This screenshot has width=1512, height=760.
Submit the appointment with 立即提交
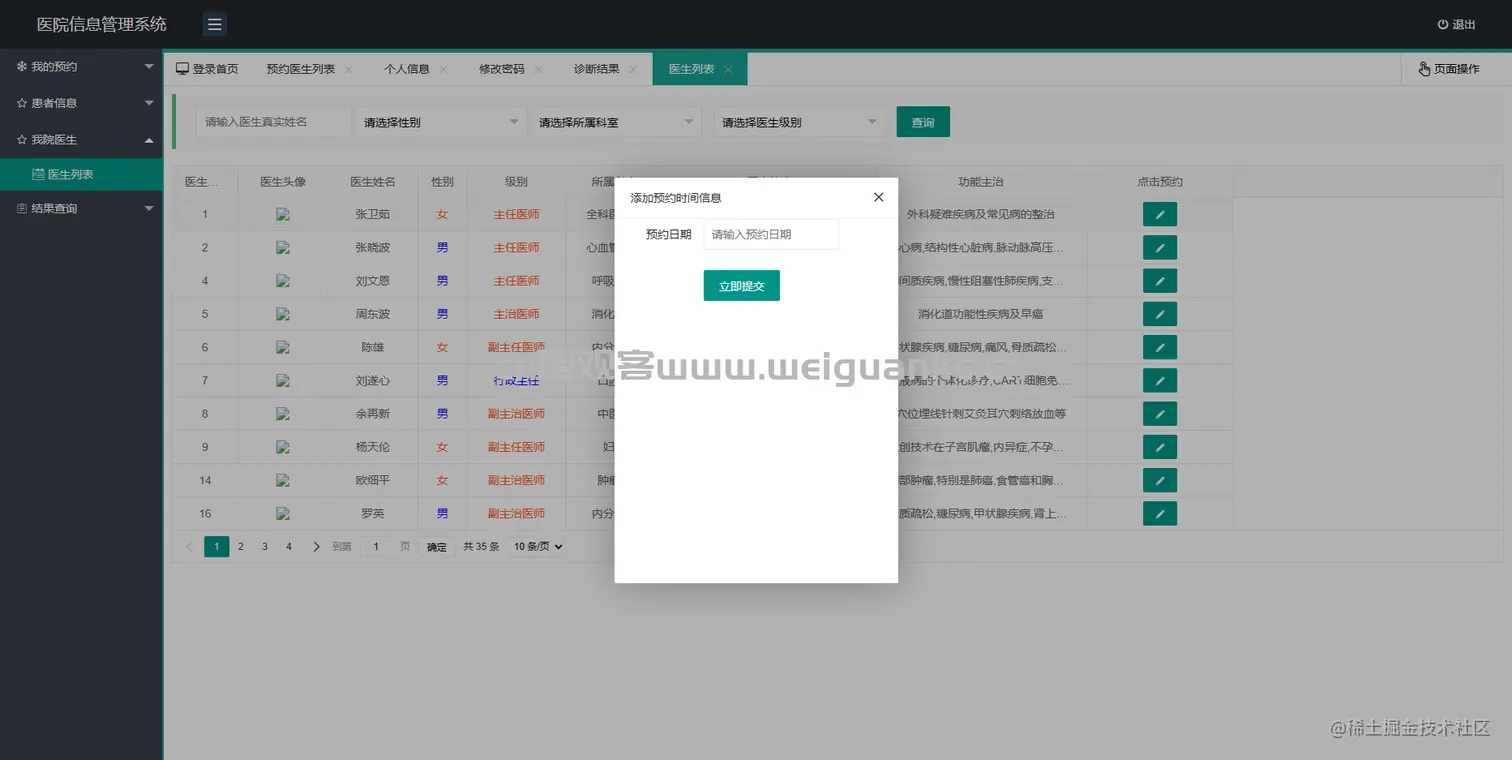(x=742, y=286)
